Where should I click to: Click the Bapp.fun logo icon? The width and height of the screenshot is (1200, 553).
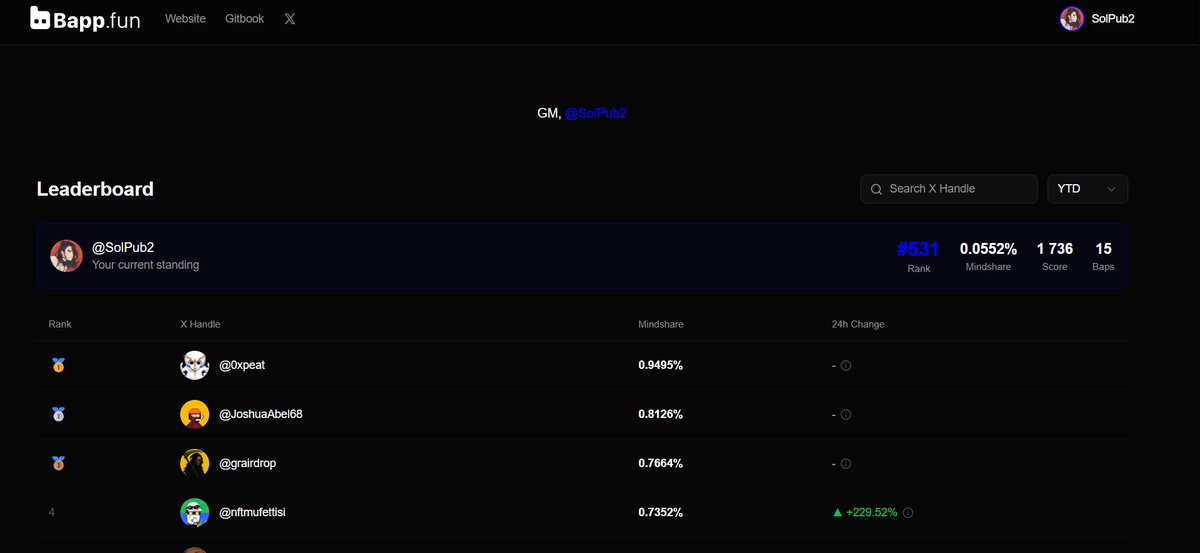pos(41,18)
